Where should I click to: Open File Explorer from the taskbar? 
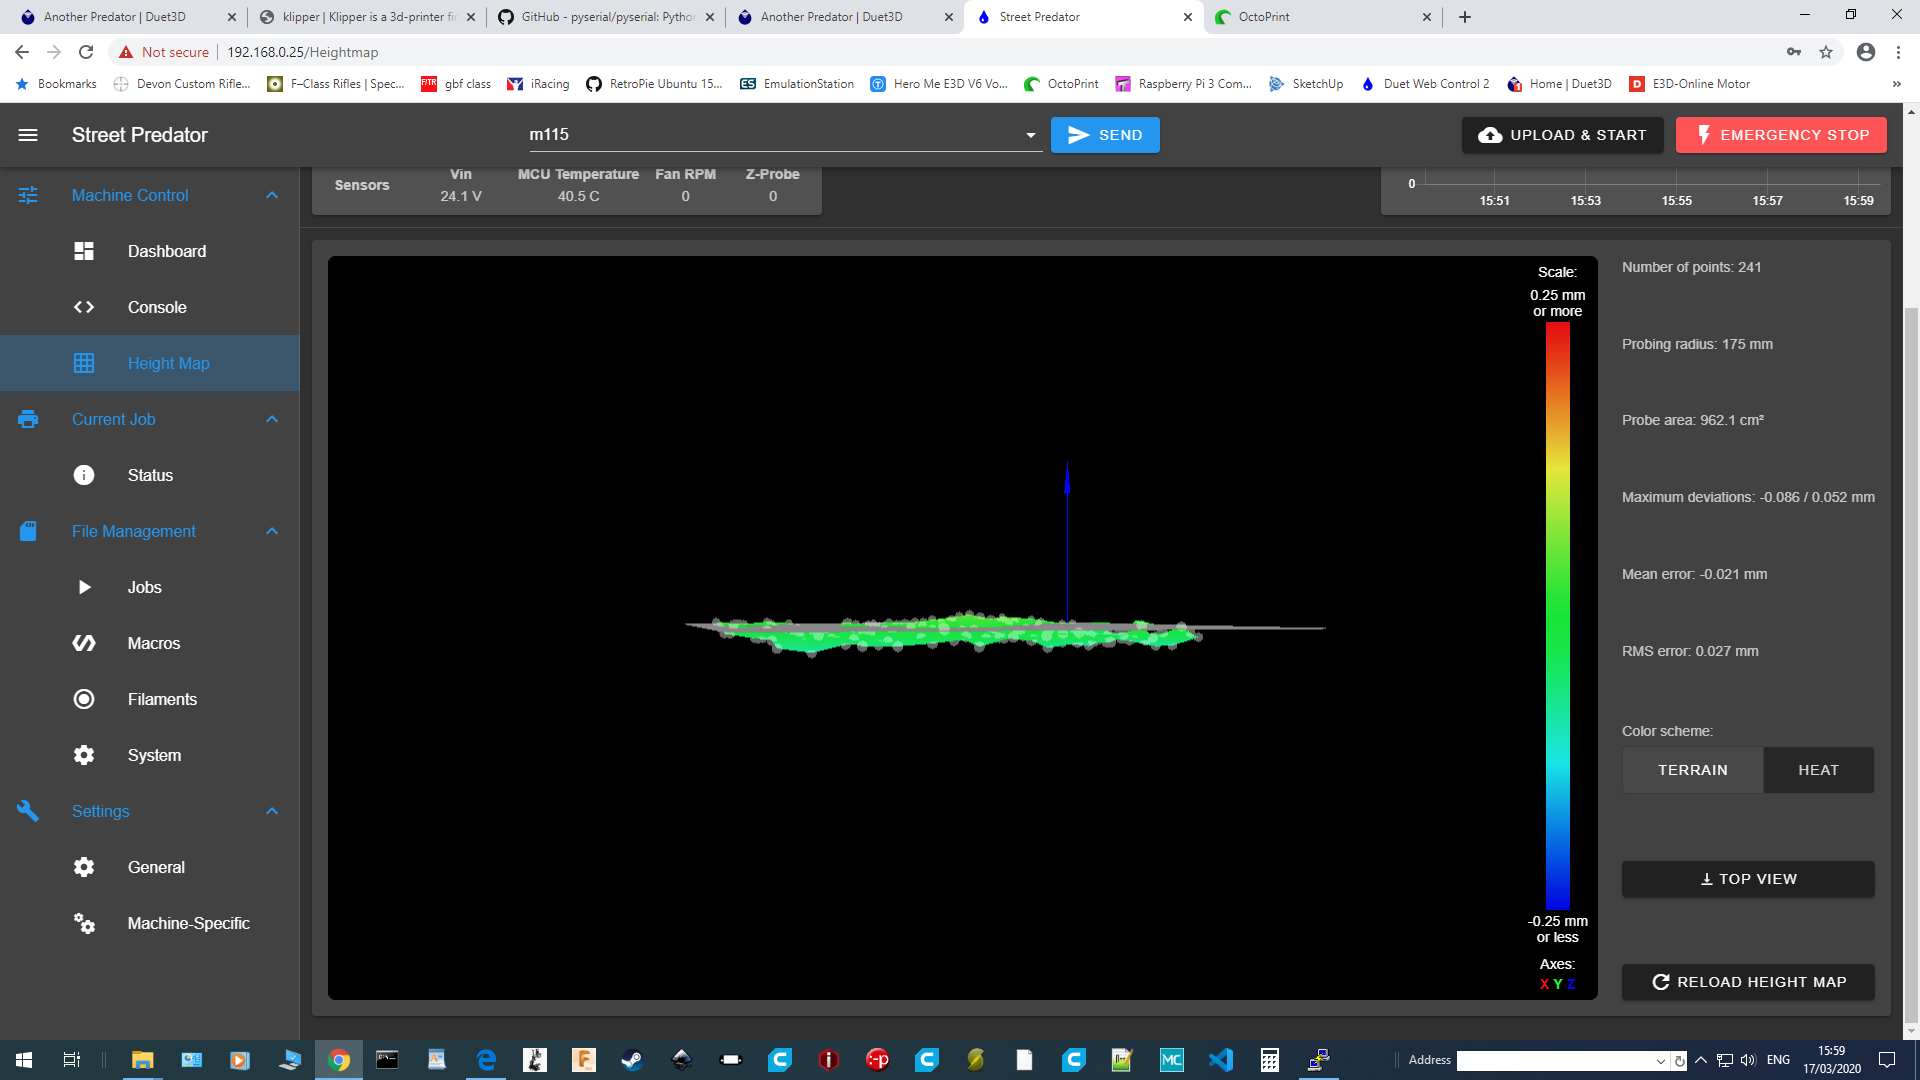tap(142, 1060)
